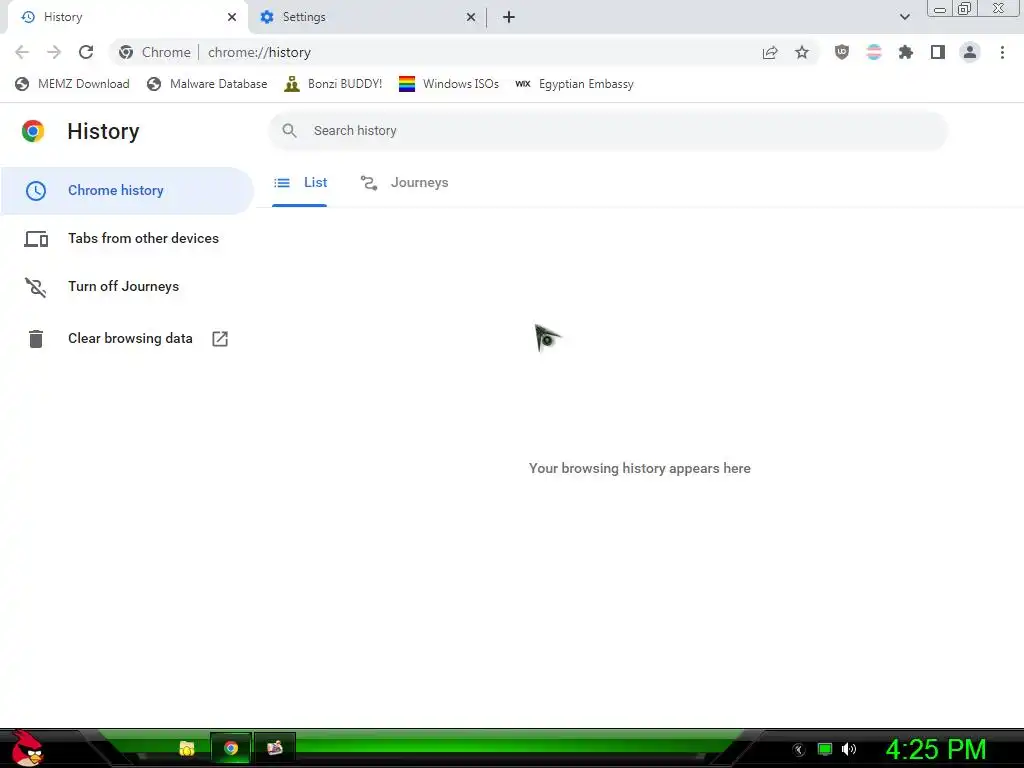Share this page via the share icon

click(770, 52)
